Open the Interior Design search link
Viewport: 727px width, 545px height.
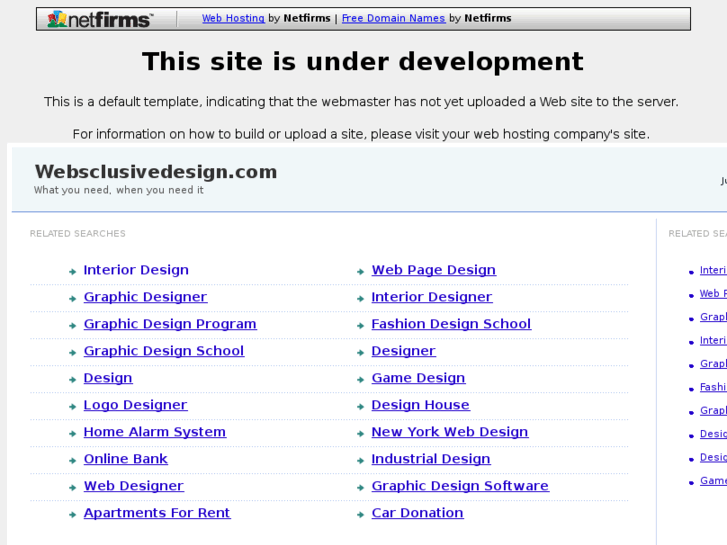pyautogui.click(x=136, y=270)
